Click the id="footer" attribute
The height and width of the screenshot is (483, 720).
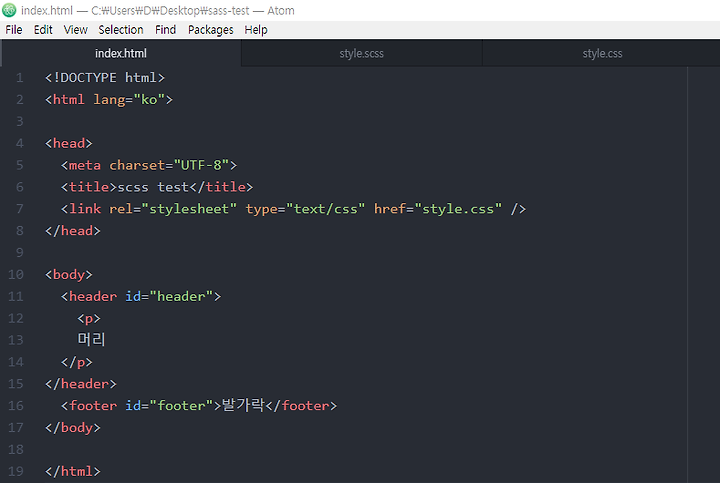click(x=169, y=406)
